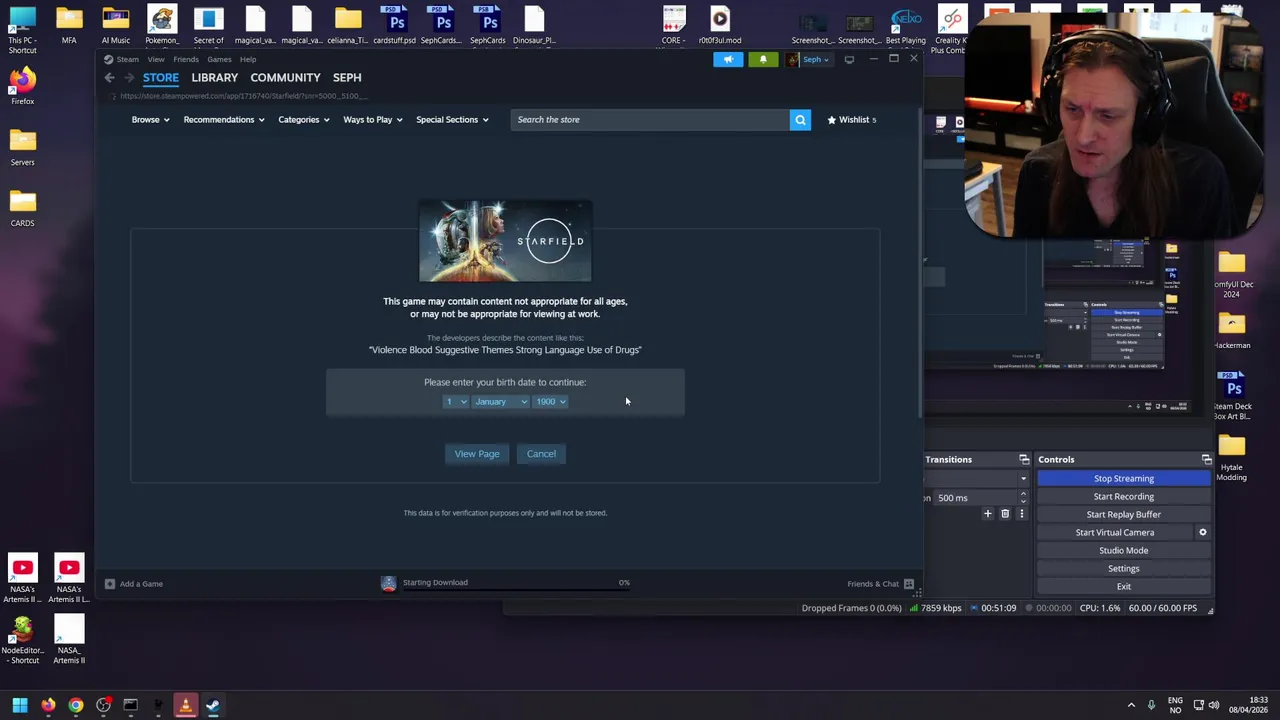Open the Games menu in Steam

pos(219,60)
